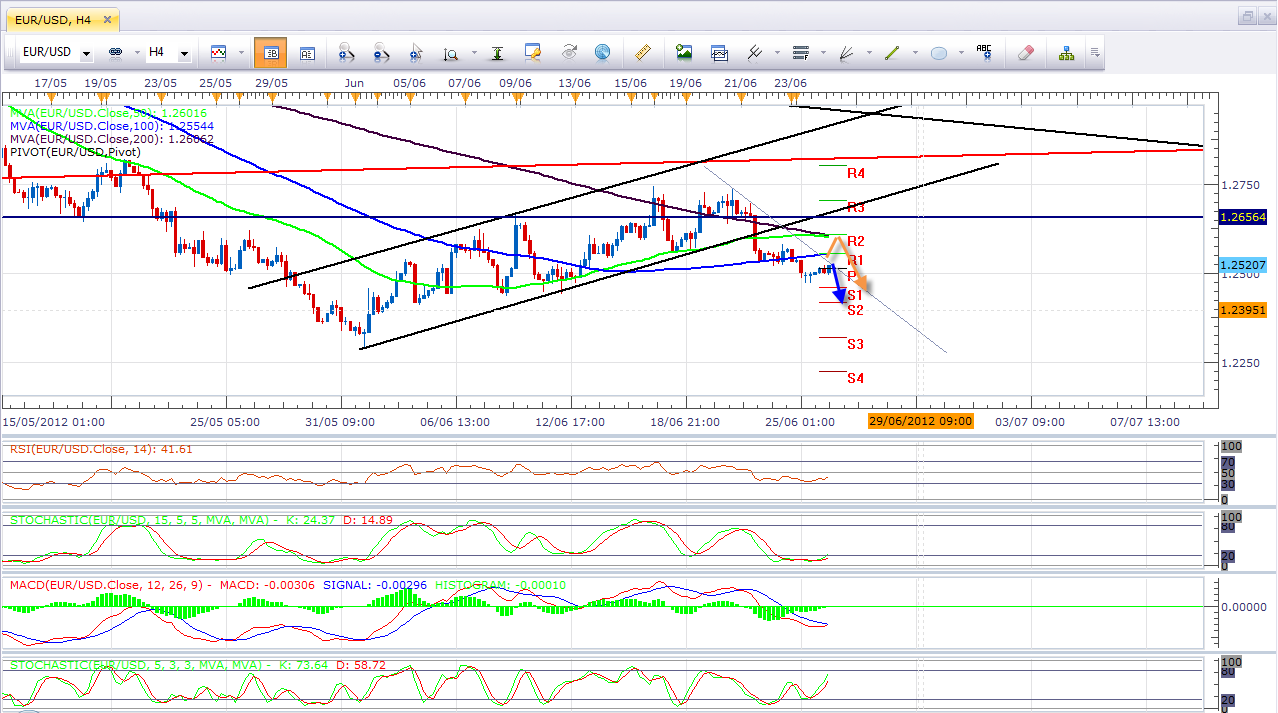The height and width of the screenshot is (713, 1278).
Task: Select the zoom out magnifier tool
Action: point(381,52)
